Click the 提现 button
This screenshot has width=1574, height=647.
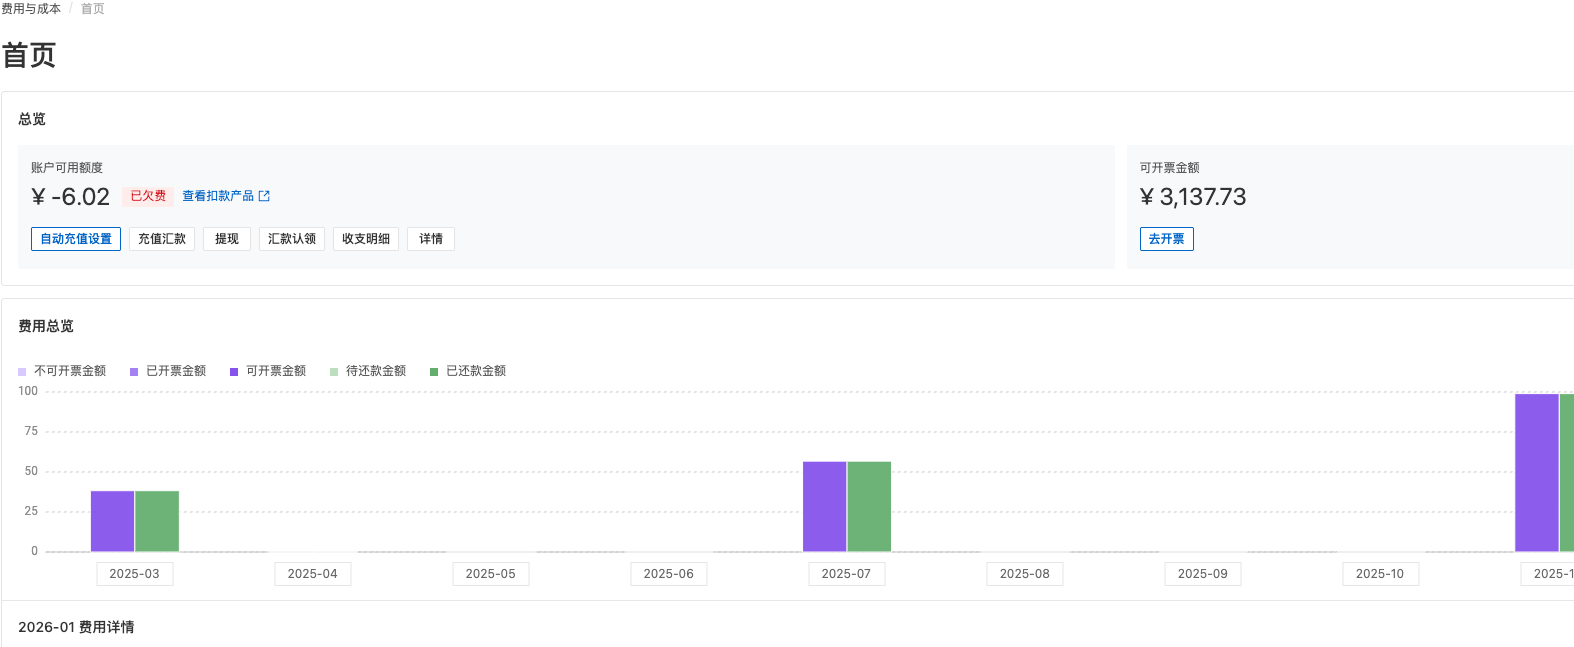(x=227, y=239)
